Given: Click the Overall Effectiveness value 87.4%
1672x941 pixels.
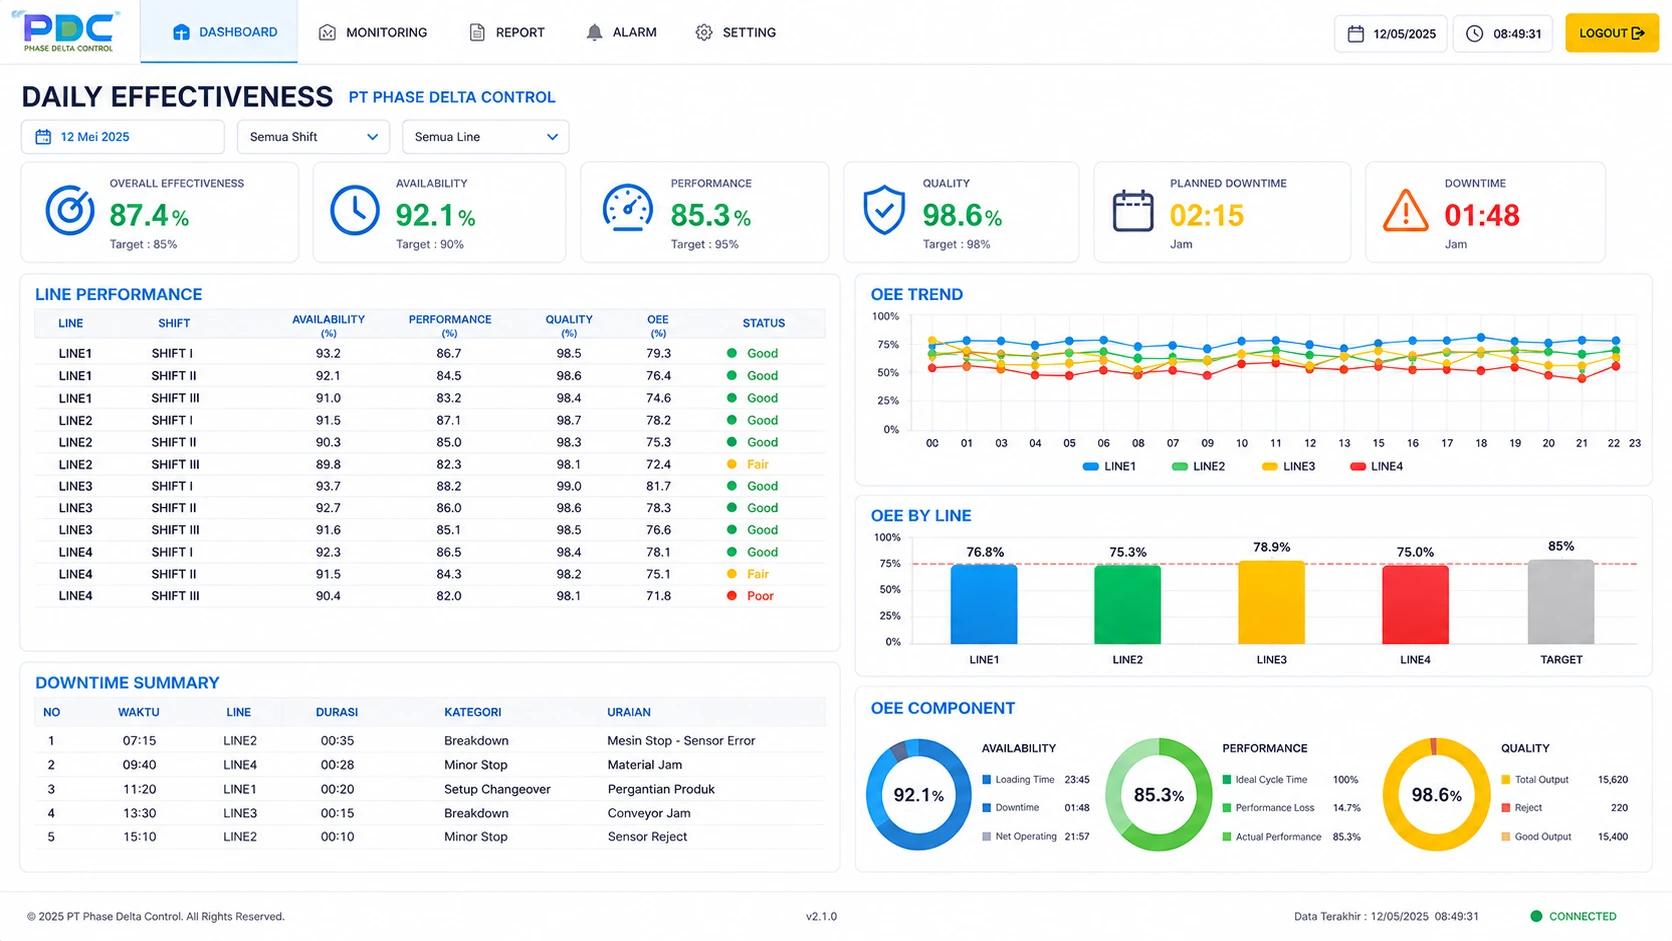Looking at the screenshot, I should point(149,215).
